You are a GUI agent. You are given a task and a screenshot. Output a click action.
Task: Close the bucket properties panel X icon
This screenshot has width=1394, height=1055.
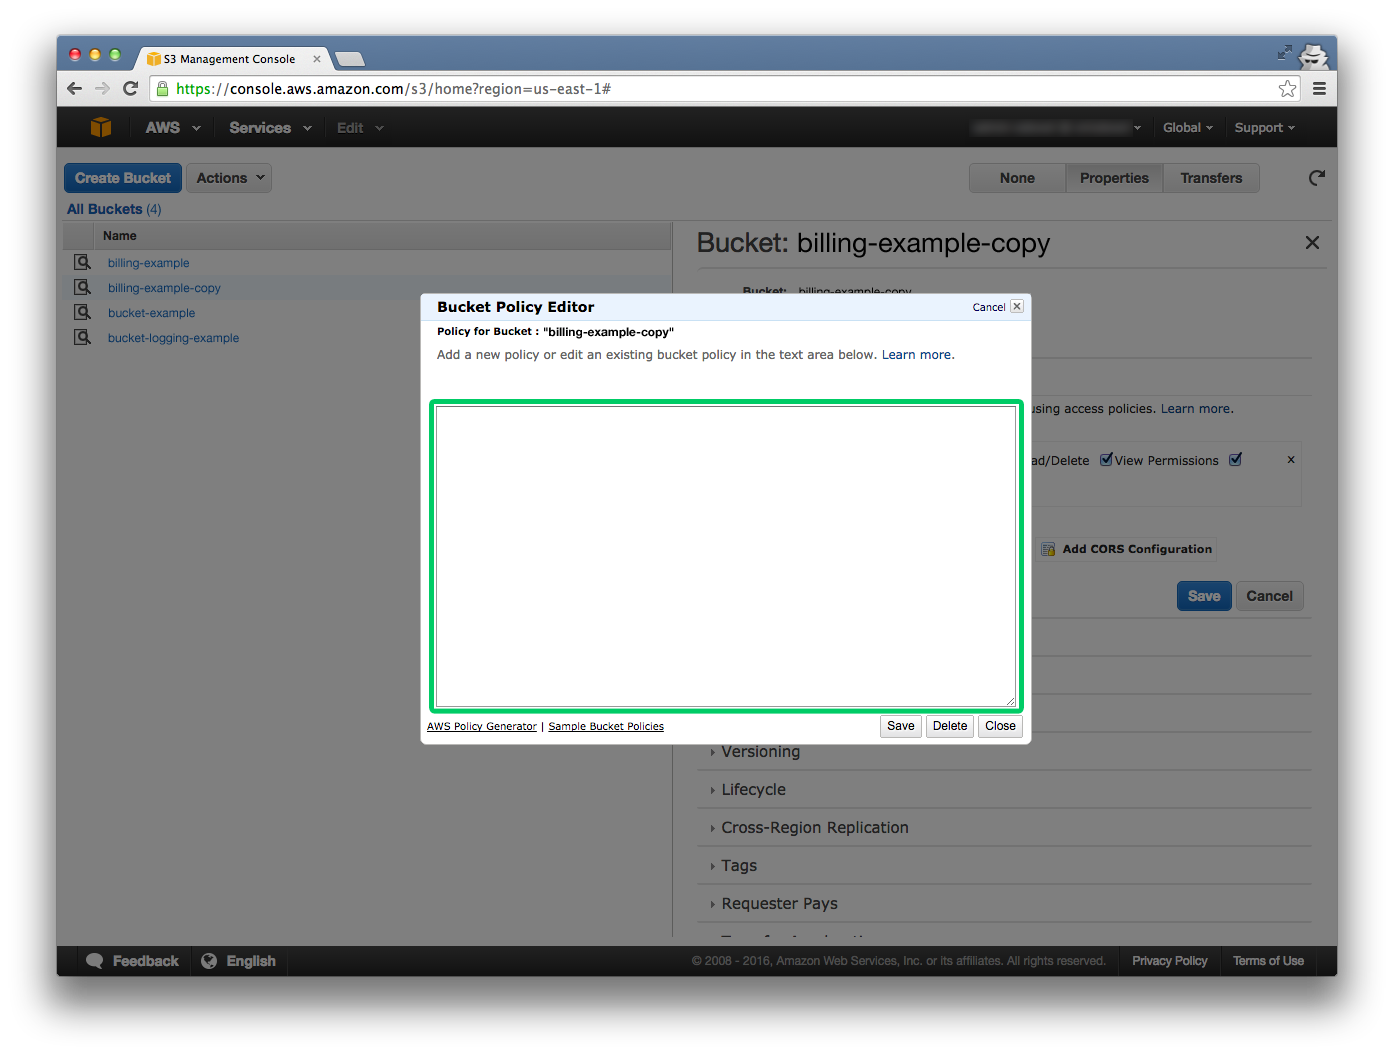click(x=1312, y=243)
